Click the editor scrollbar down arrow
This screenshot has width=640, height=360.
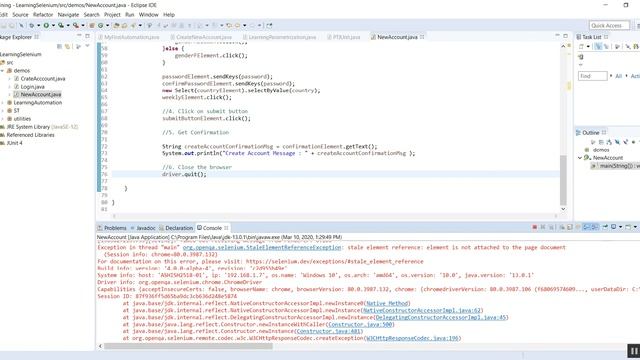(x=563, y=209)
